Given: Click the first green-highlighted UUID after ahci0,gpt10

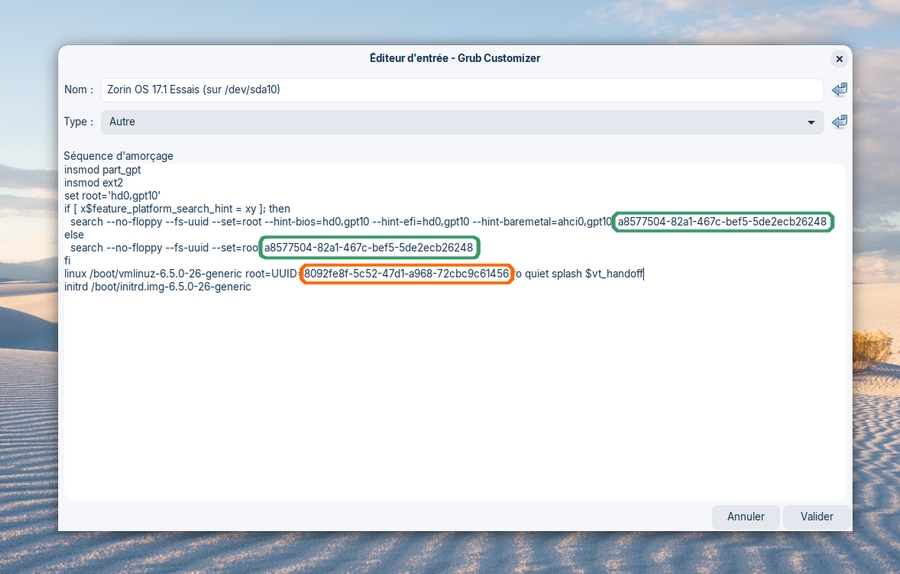Looking at the screenshot, I should click(722, 222).
